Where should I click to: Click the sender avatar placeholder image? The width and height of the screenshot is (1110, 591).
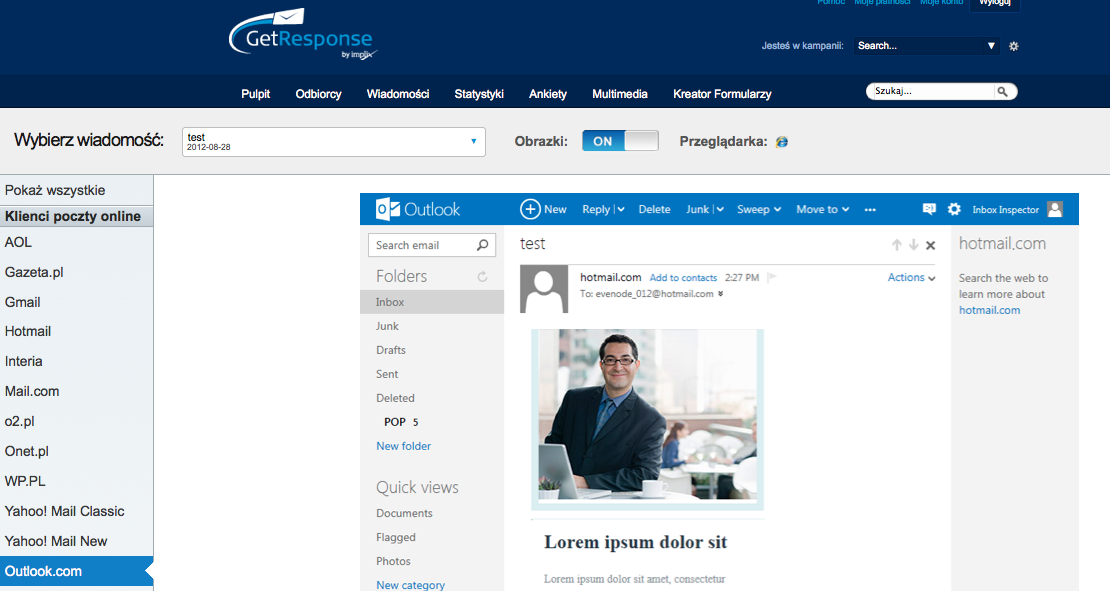pos(544,289)
